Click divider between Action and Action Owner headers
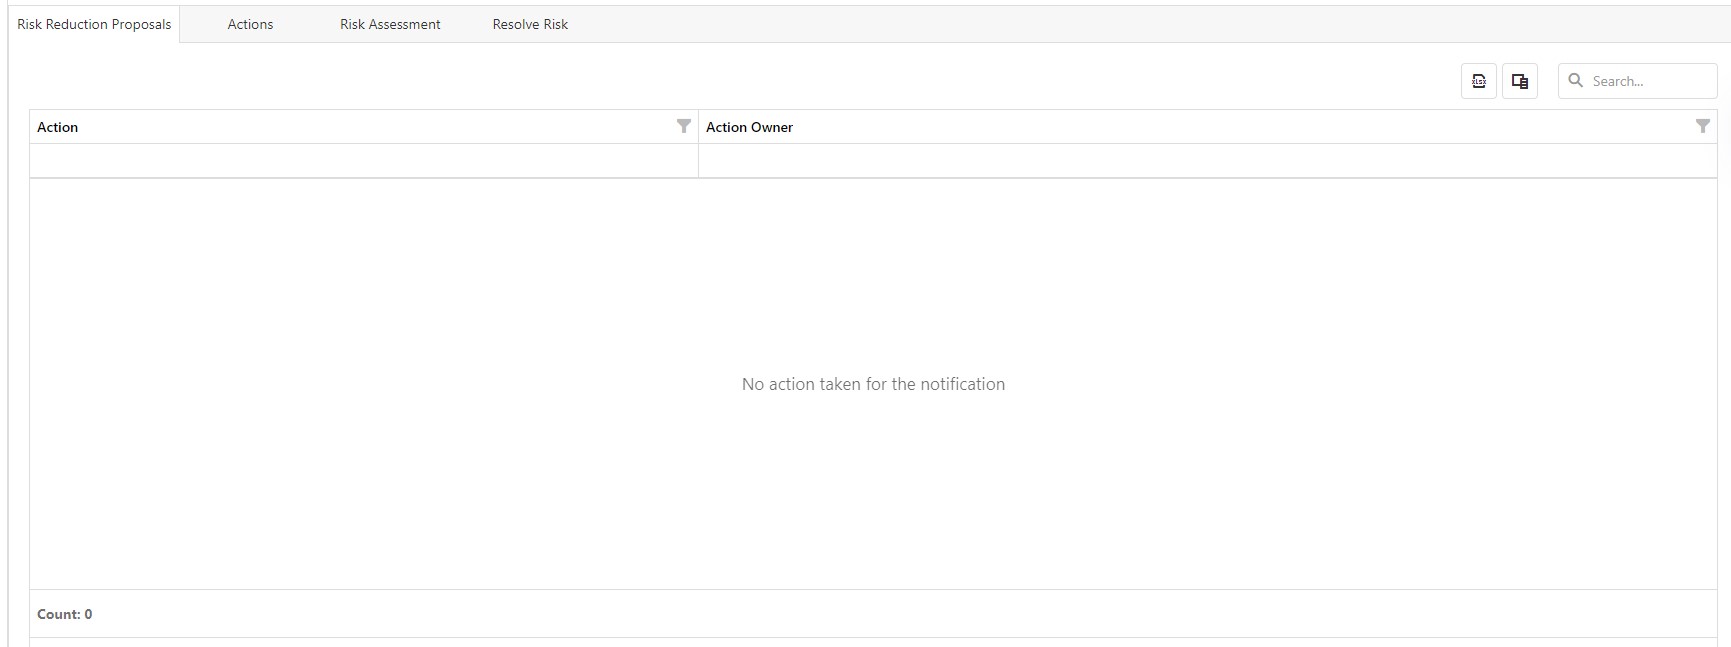The image size is (1731, 647). pos(698,127)
